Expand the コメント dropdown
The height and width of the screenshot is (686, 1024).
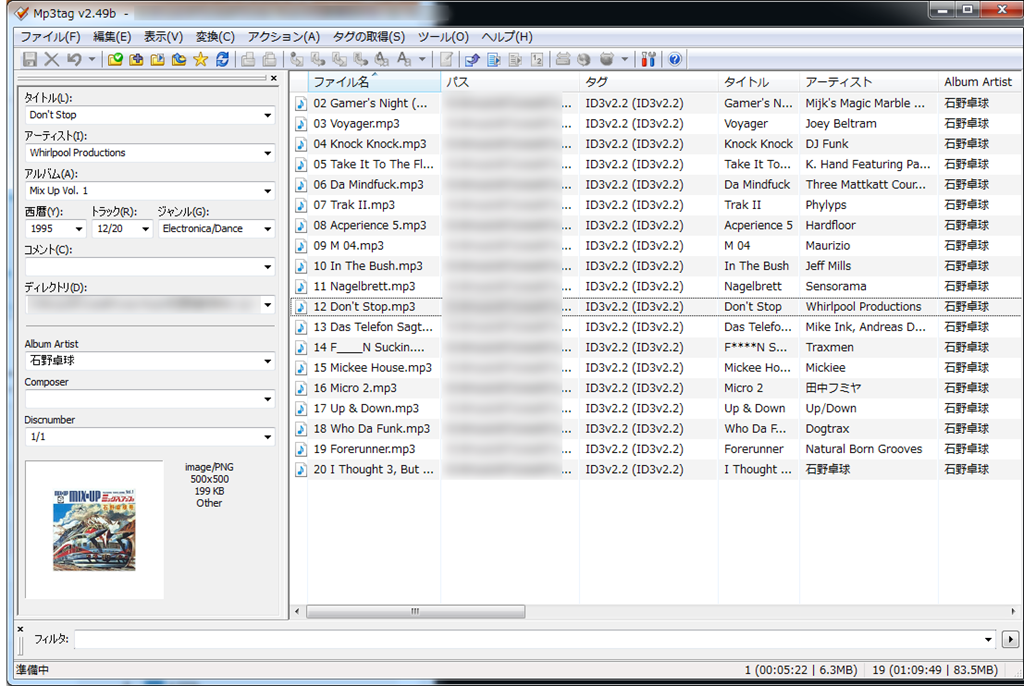point(267,267)
